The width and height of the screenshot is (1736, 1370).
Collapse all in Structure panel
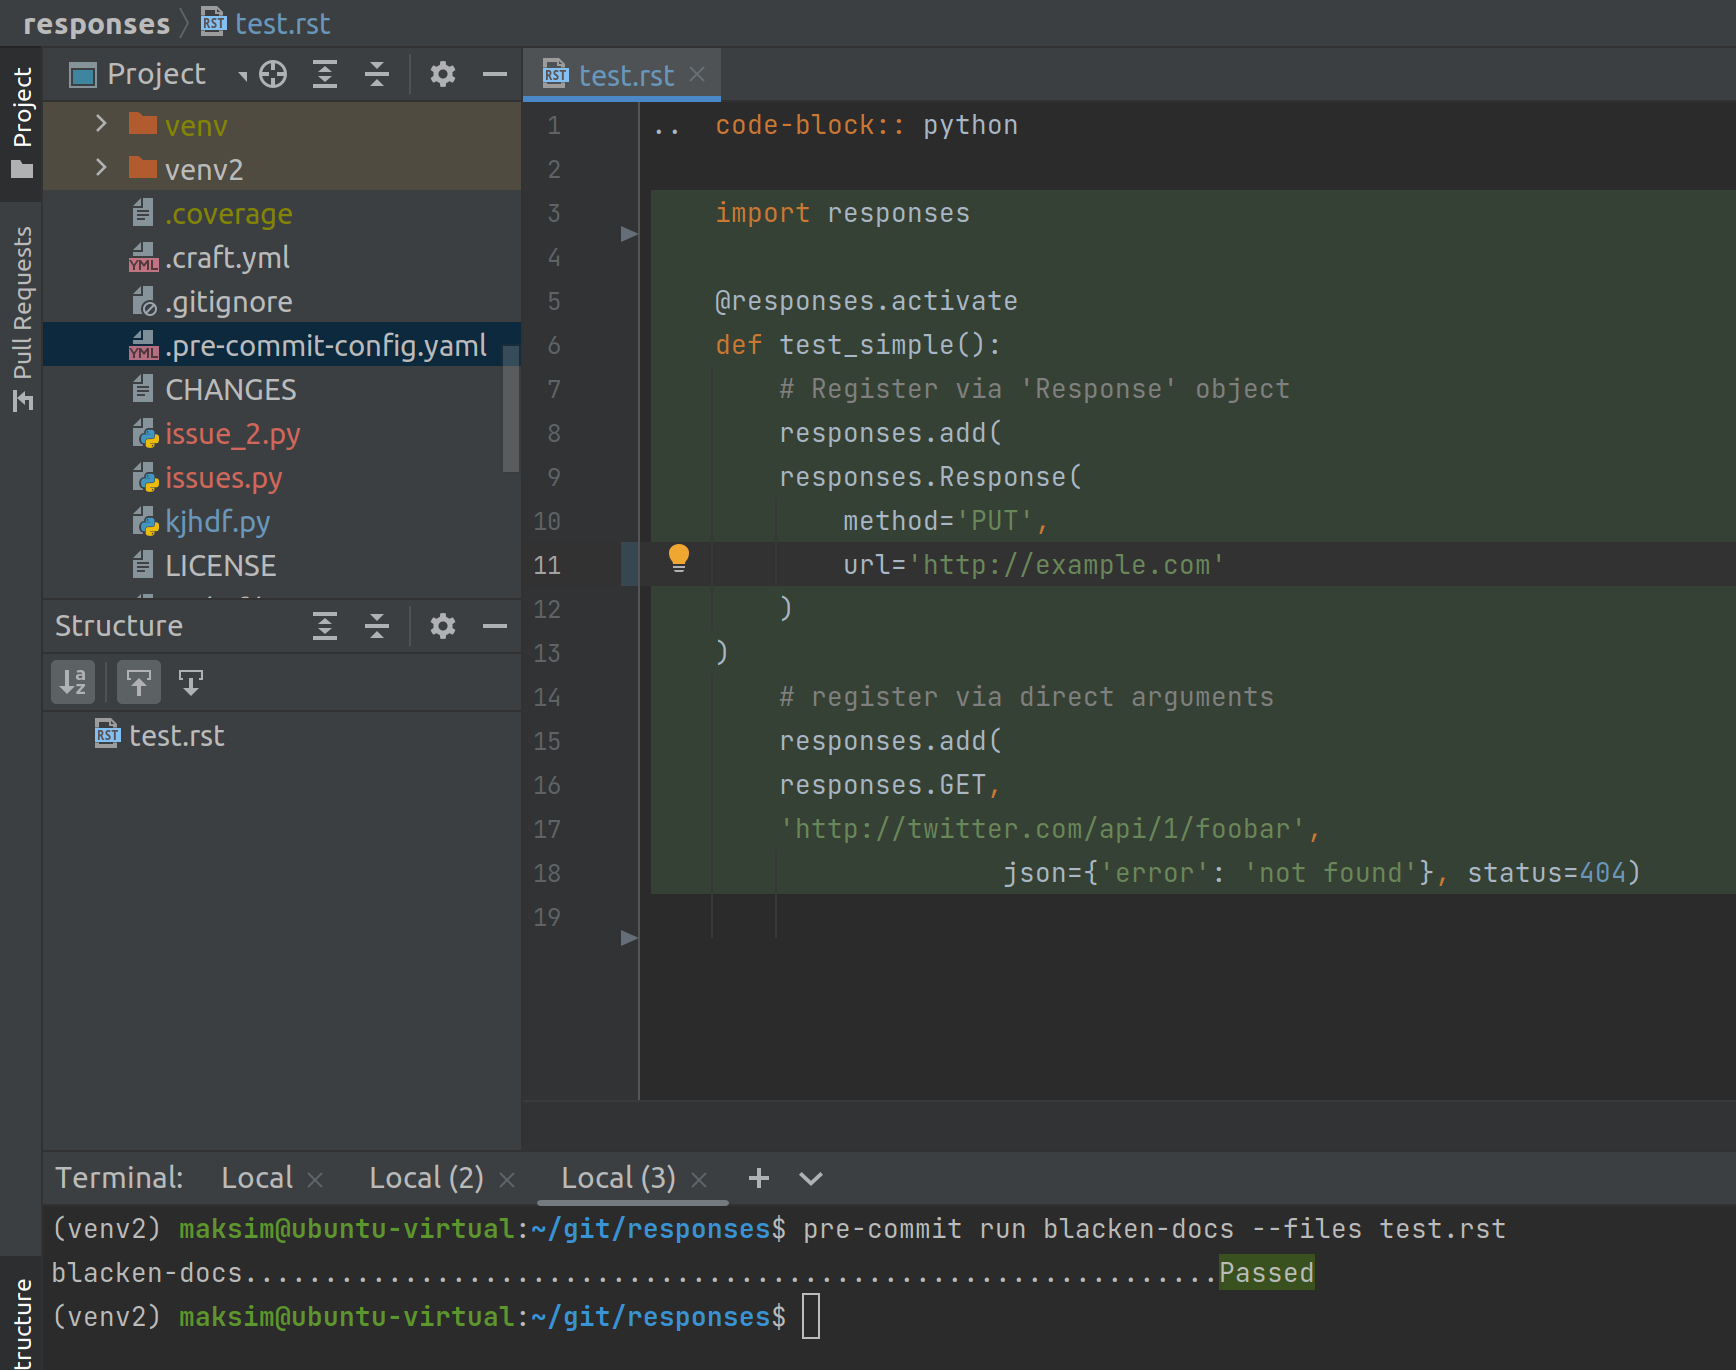coord(377,626)
